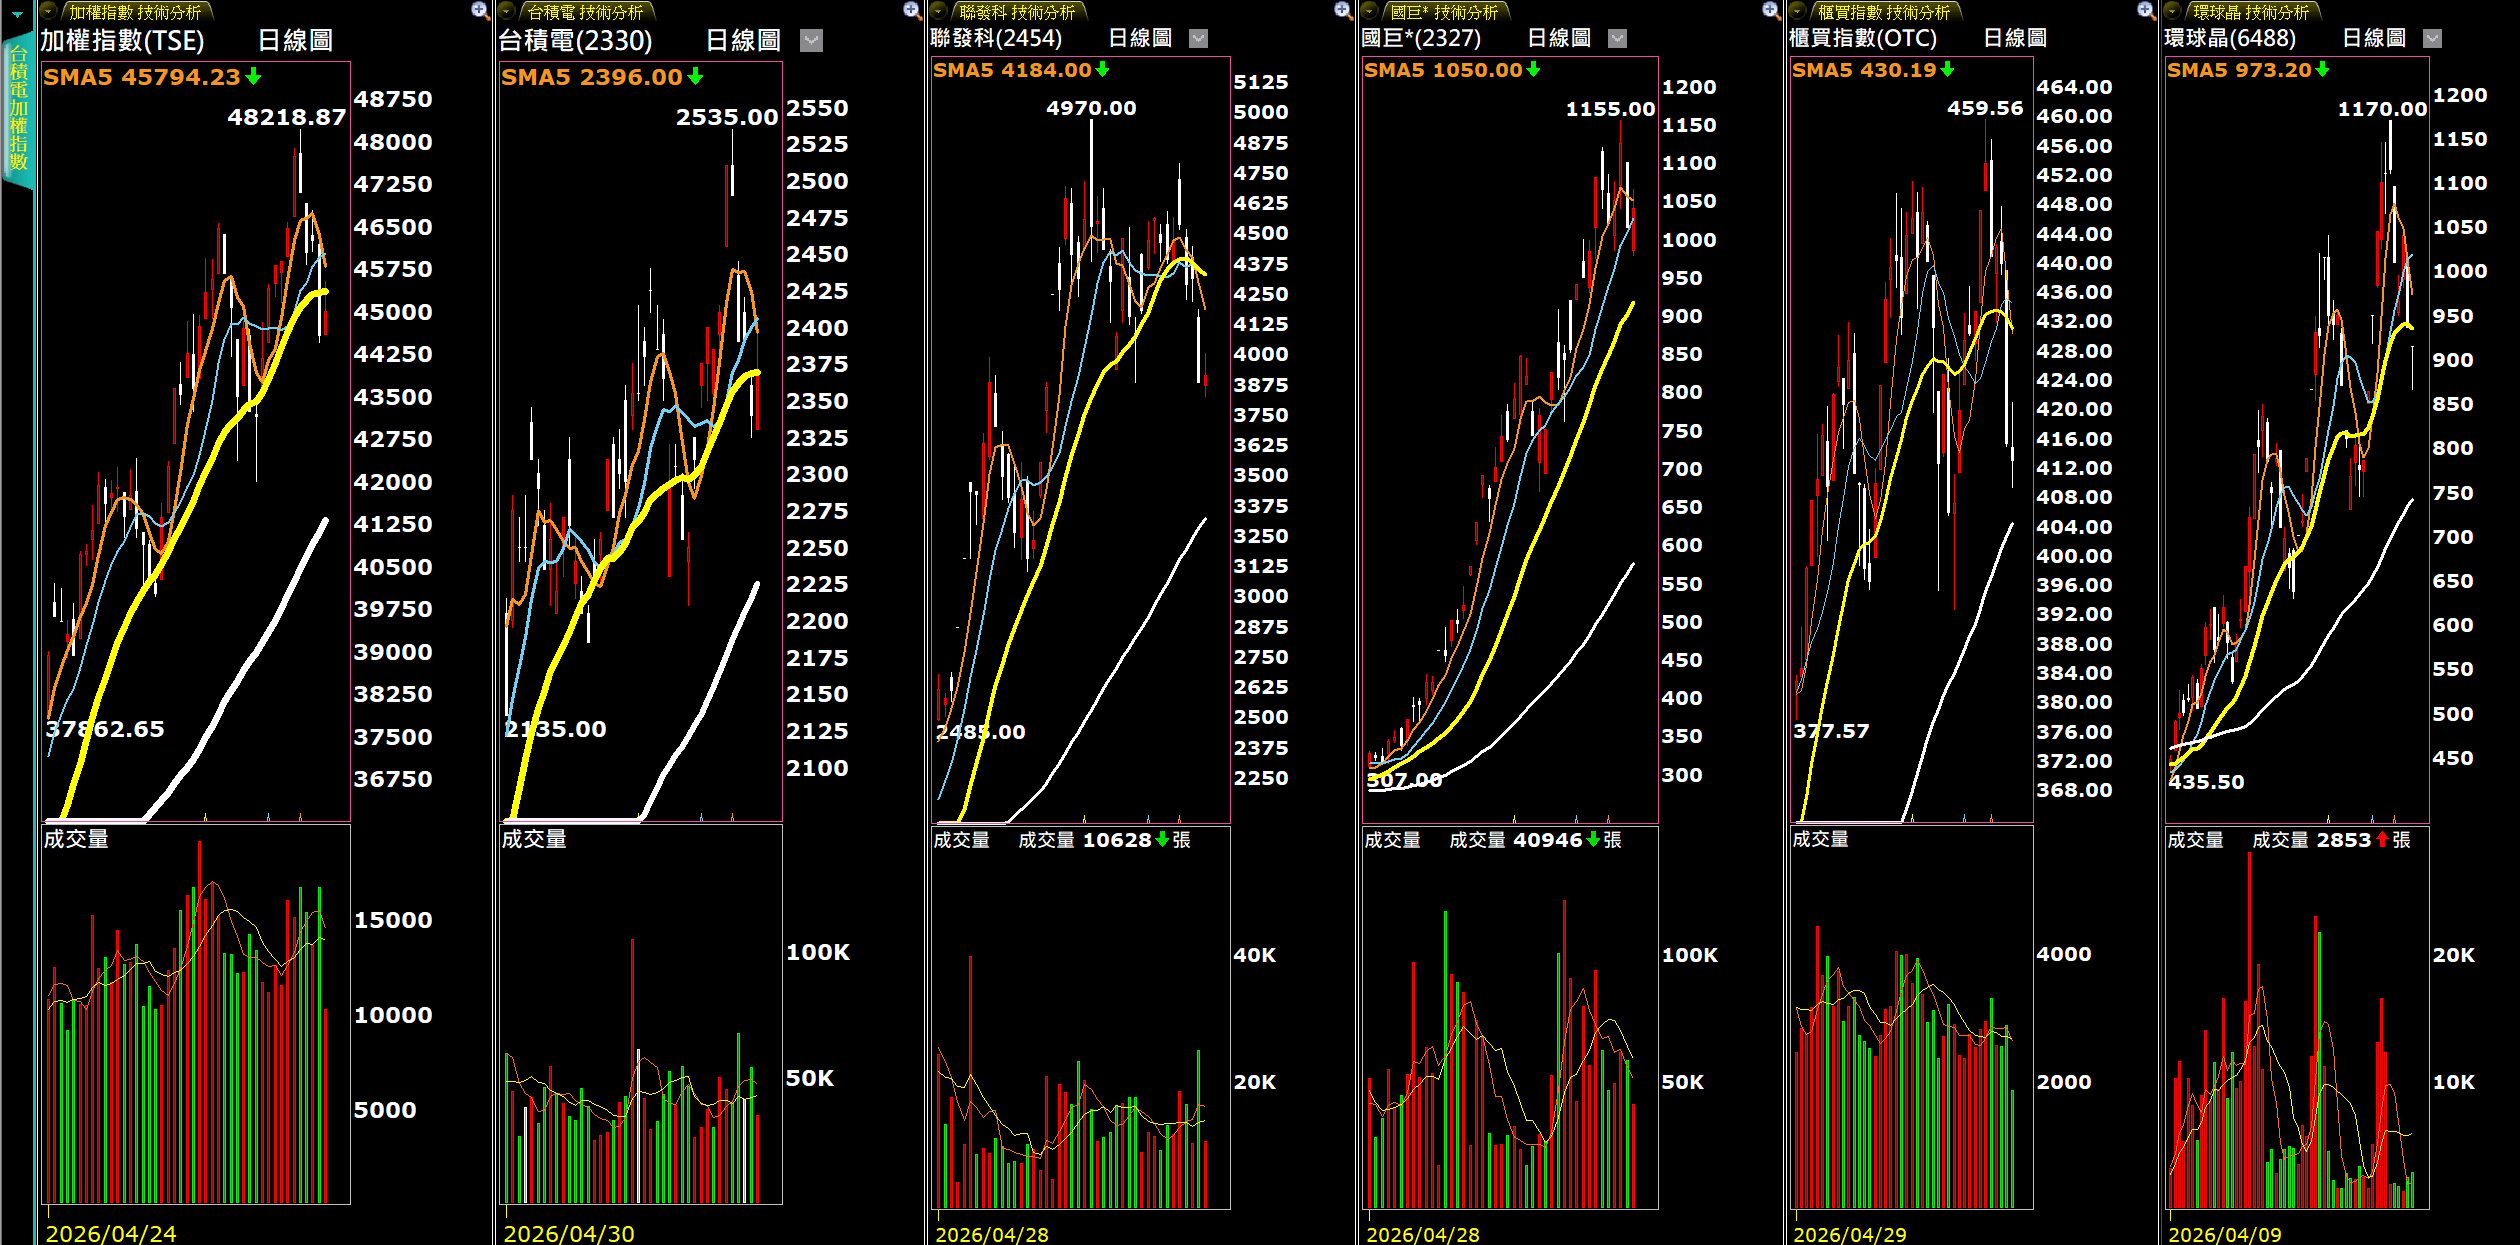Click the zoom magnifier on 櫃買指數 chart panel
Image resolution: width=2520 pixels, height=1245 pixels.
point(2146,11)
